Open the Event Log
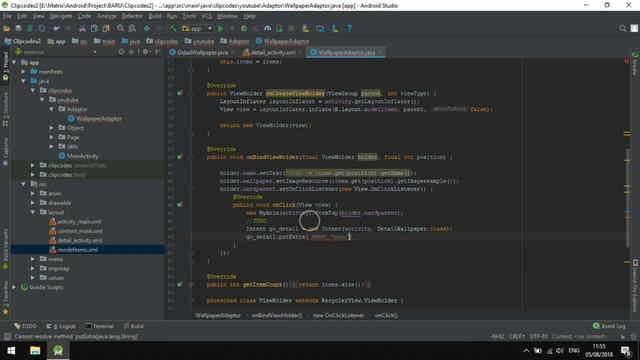Screen dimensions: 640x360 pos(609,326)
